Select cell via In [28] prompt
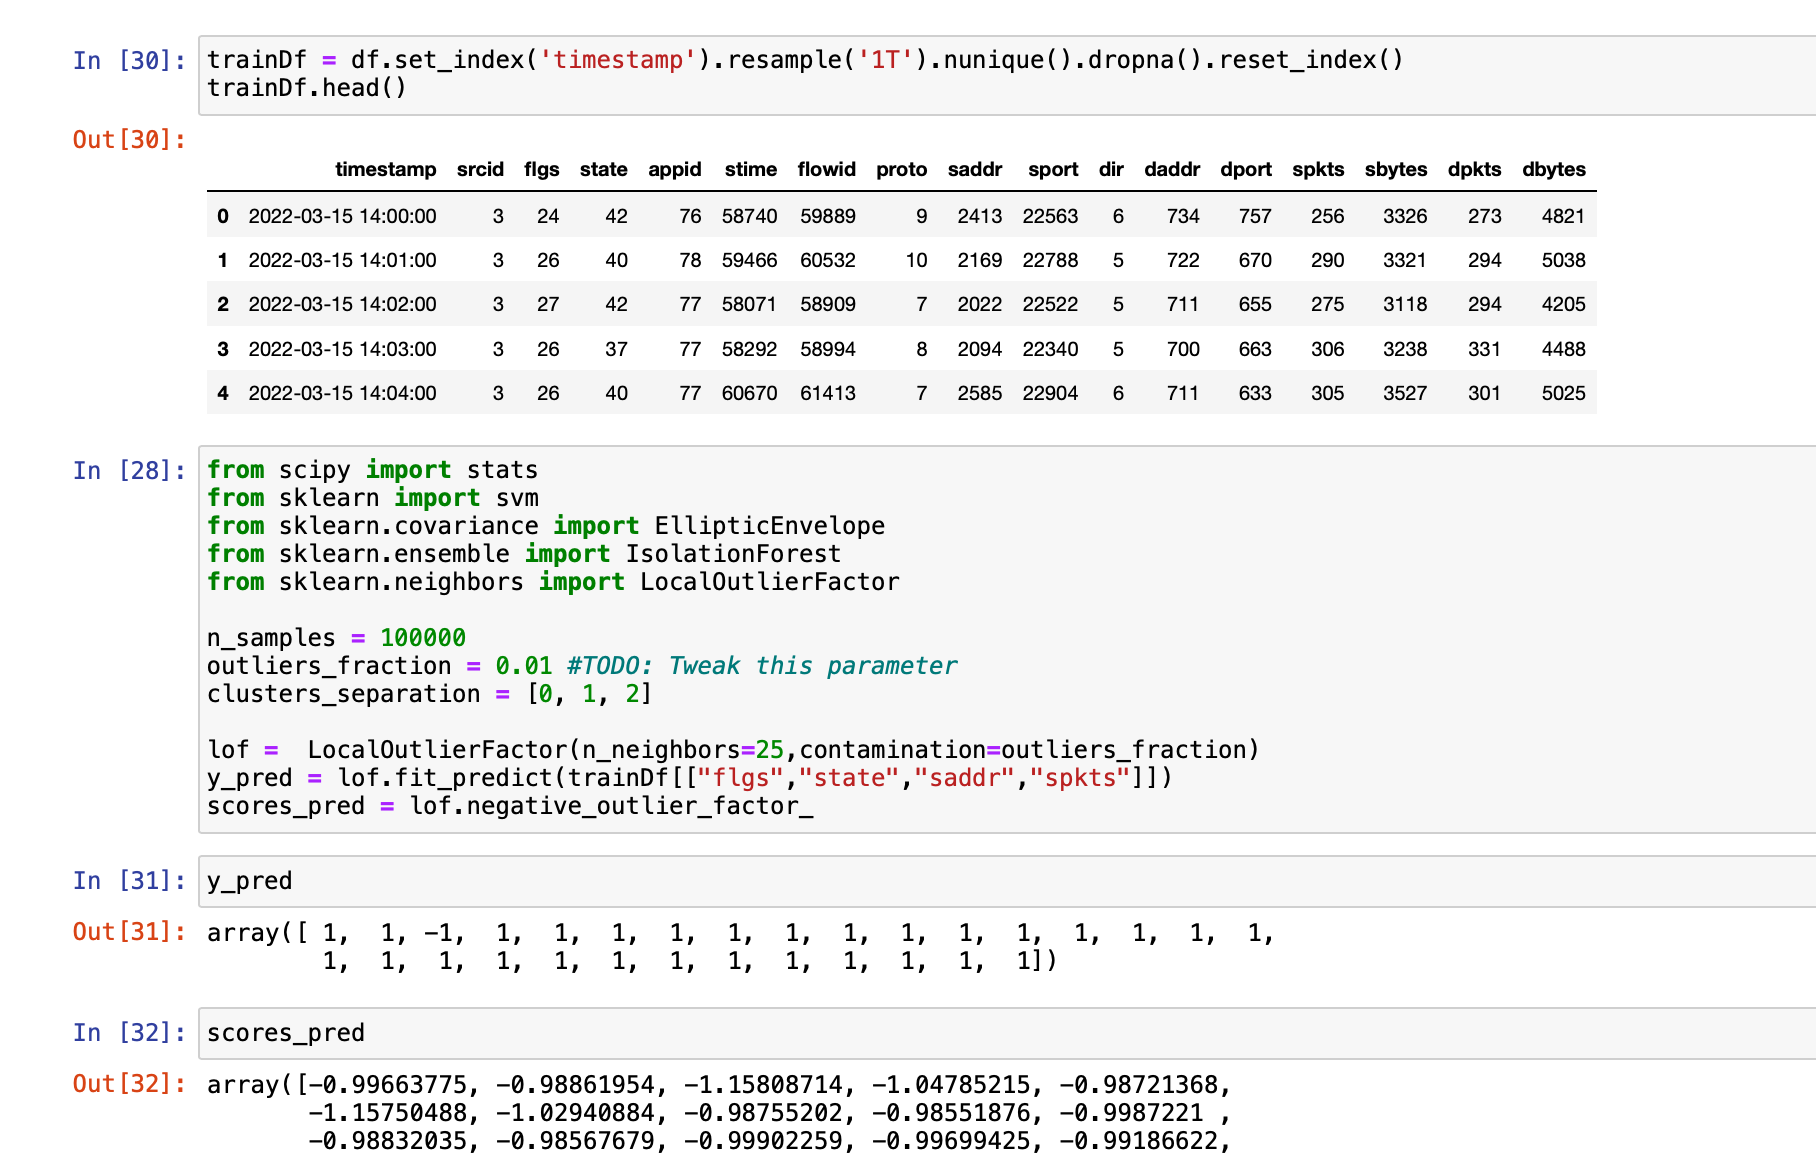Screen dimensions: 1816x1154 tap(129, 470)
